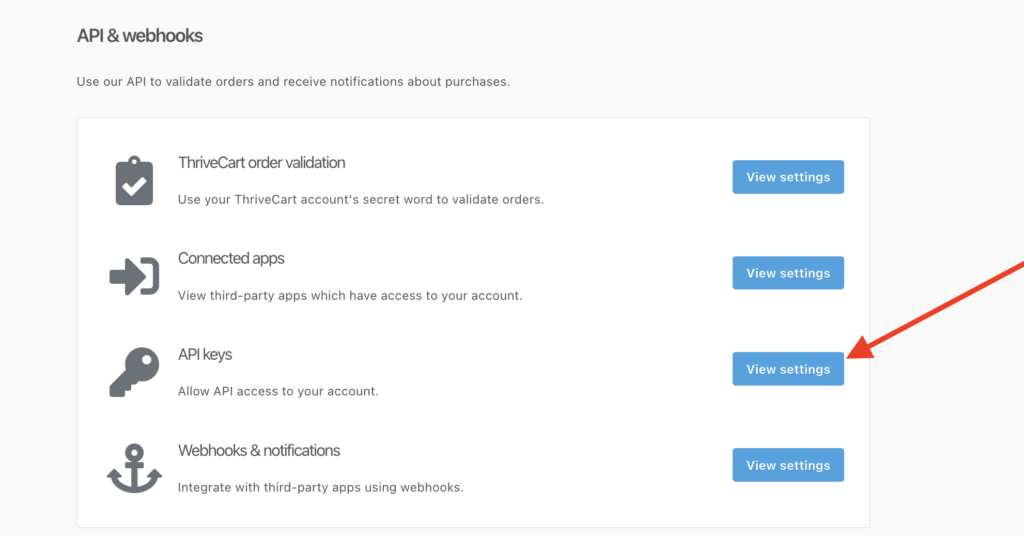Click the API keys key icon
Screen dimensions: 1024x536
click(x=134, y=372)
